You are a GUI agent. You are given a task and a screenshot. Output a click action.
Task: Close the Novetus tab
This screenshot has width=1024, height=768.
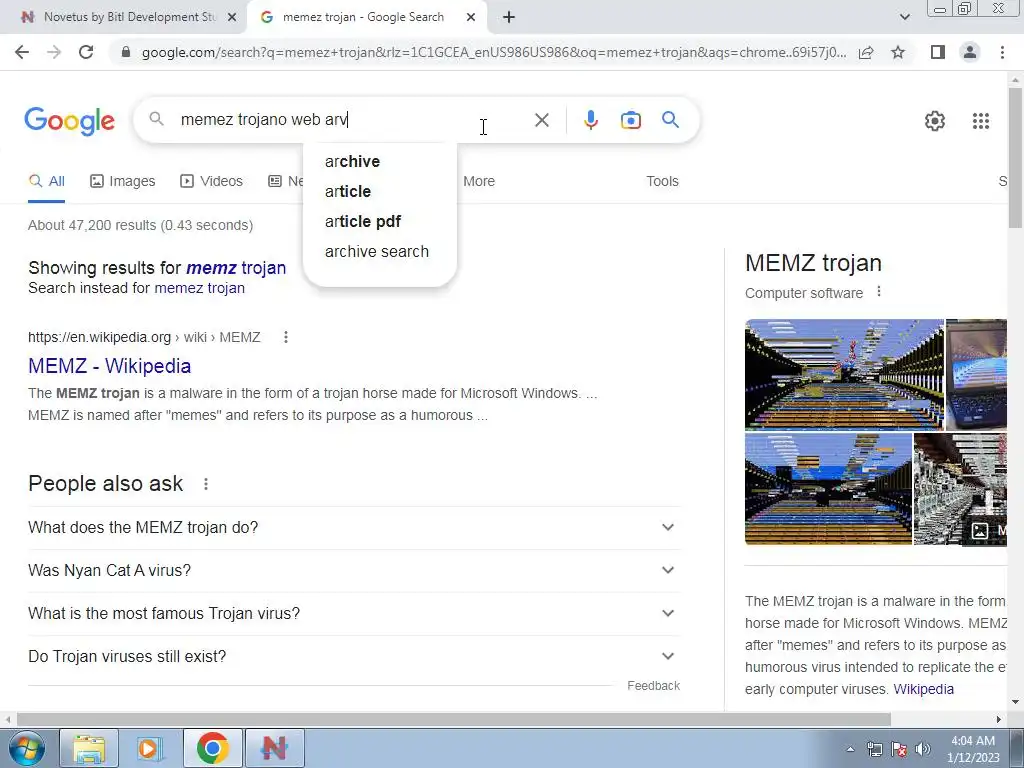point(232,18)
